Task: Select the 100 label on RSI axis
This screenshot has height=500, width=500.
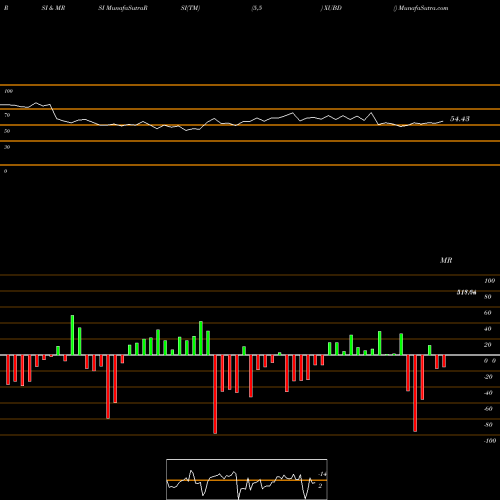Action: (x=8, y=91)
